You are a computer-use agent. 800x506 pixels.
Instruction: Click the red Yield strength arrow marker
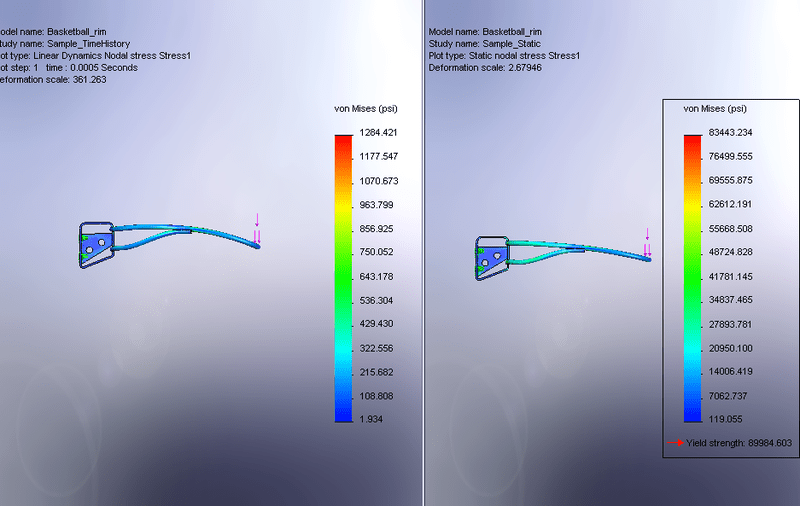point(676,441)
